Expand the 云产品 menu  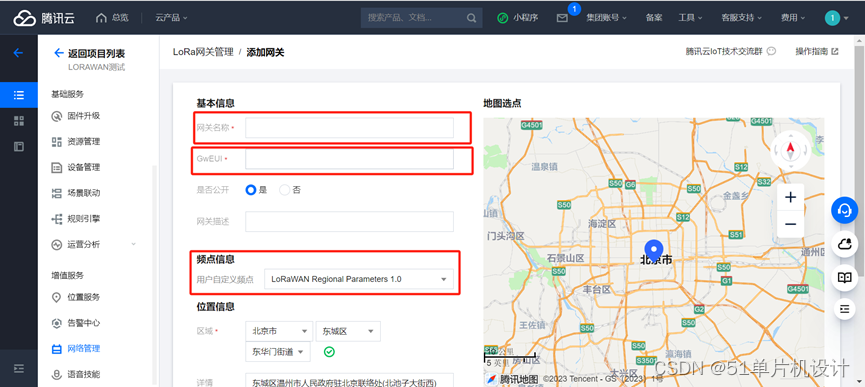point(171,18)
